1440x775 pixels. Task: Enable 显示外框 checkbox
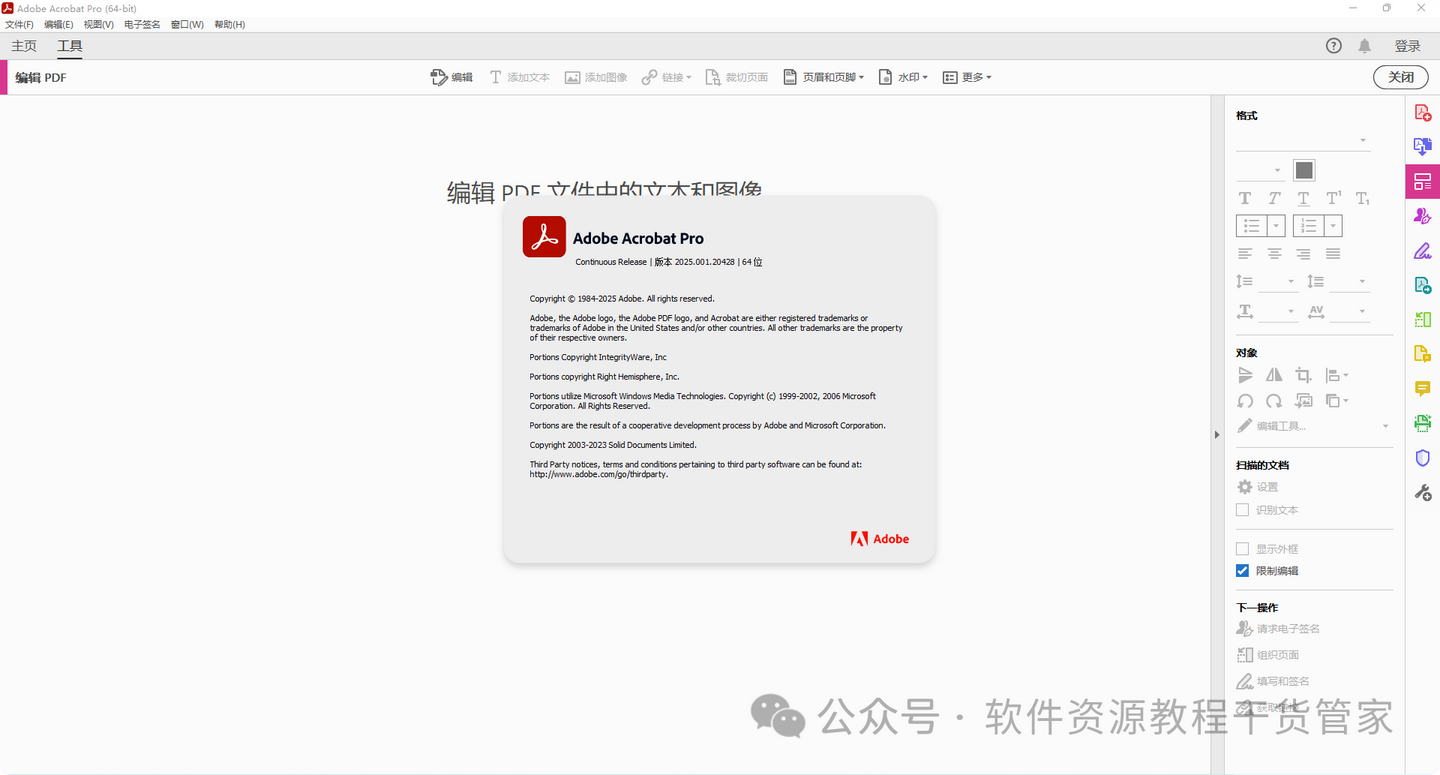click(x=1242, y=549)
